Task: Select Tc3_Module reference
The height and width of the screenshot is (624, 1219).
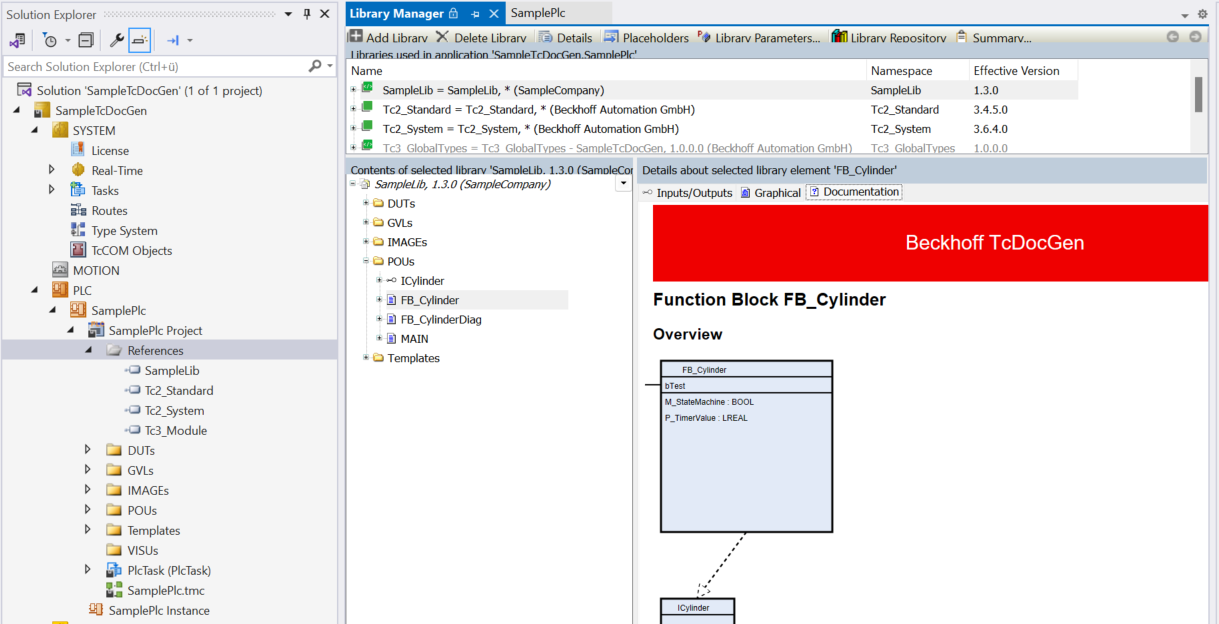Action: coord(175,430)
